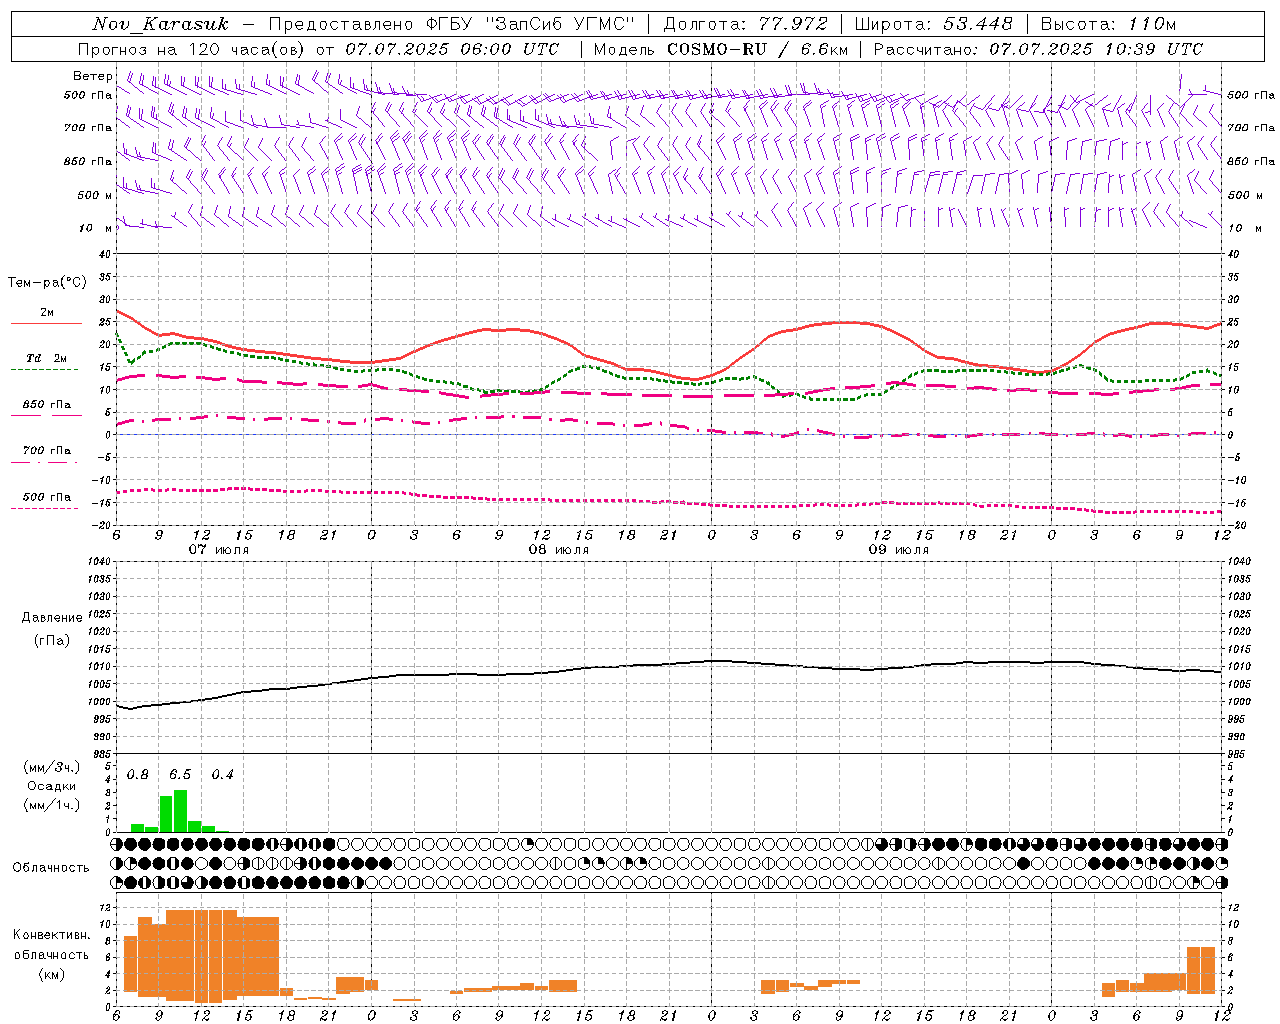Image resolution: width=1280 pixels, height=1024 pixels.
Task: Click the station name Nov_Karasuk
Action: tap(160, 24)
